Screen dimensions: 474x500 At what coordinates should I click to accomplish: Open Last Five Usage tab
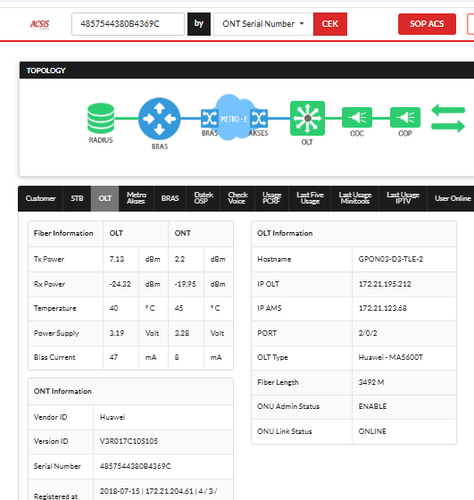pyautogui.click(x=310, y=198)
